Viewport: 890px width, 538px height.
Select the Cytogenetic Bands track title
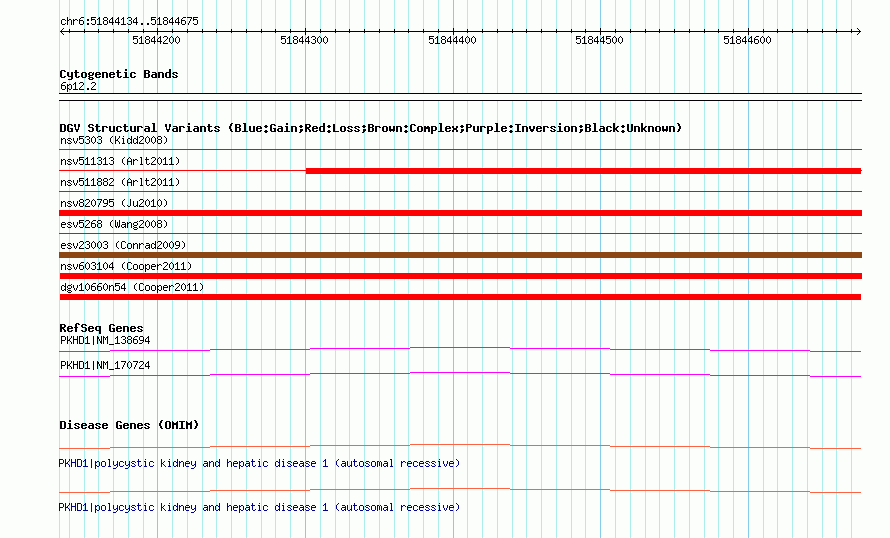[119, 74]
